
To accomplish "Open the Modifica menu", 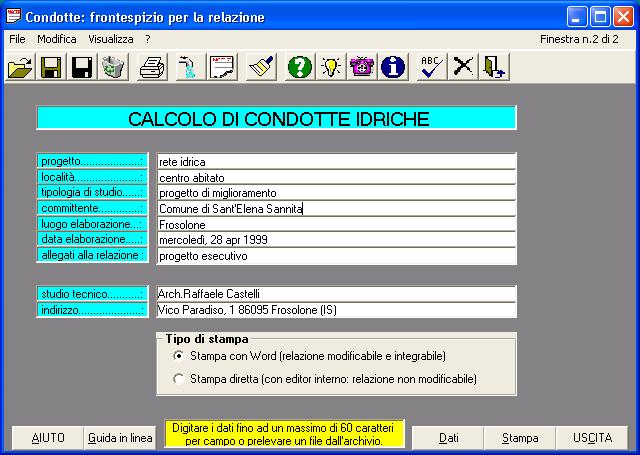I will click(56, 38).
